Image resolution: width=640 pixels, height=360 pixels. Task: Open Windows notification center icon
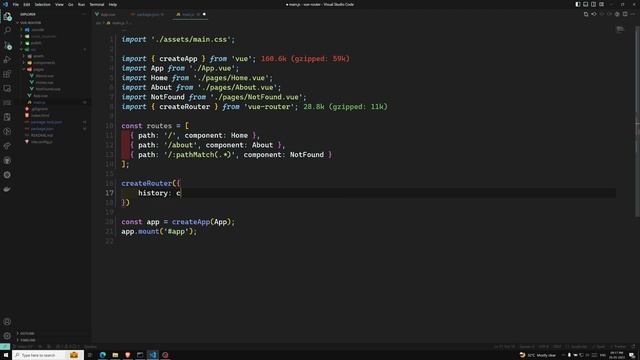(x=632, y=355)
